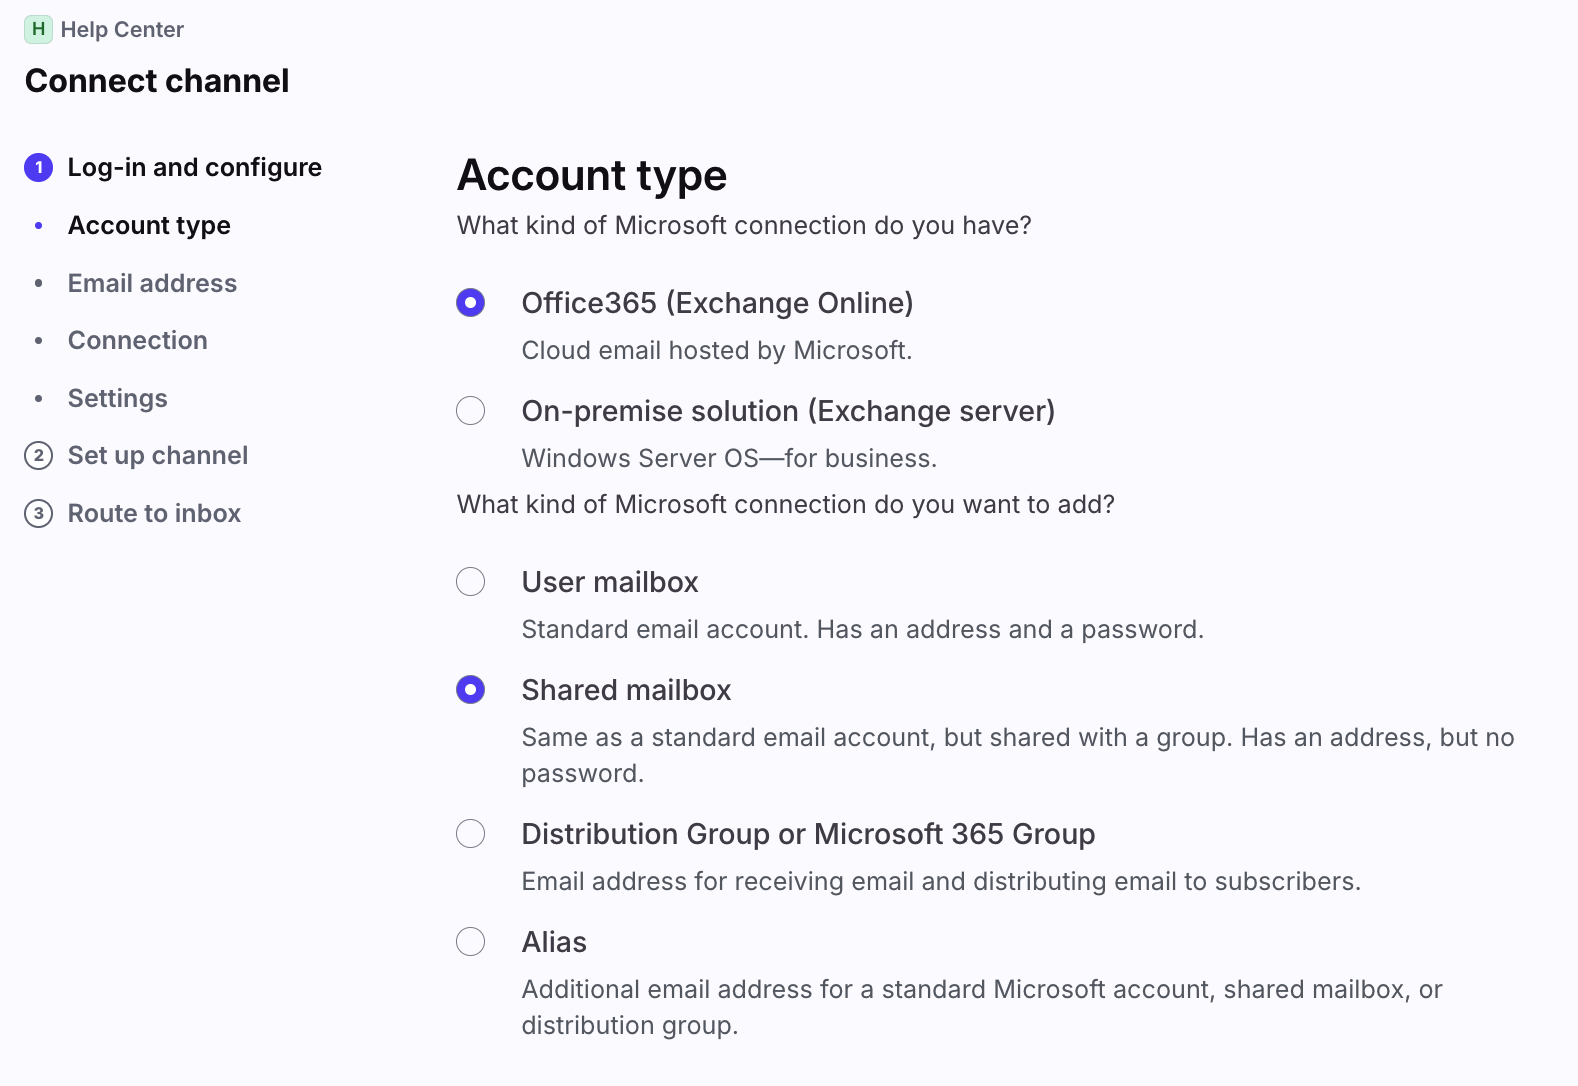Choose Distribution Group or Microsoft 365 Group radio
The width and height of the screenshot is (1578, 1086).
pyautogui.click(x=470, y=833)
